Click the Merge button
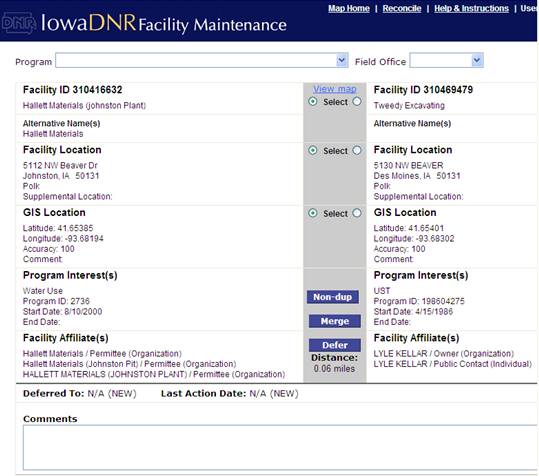Screen dimensions: 539x476 [334, 321]
